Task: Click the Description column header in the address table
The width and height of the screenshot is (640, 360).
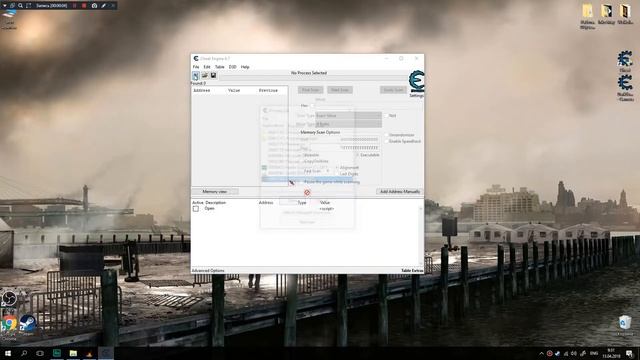Action: (216, 203)
